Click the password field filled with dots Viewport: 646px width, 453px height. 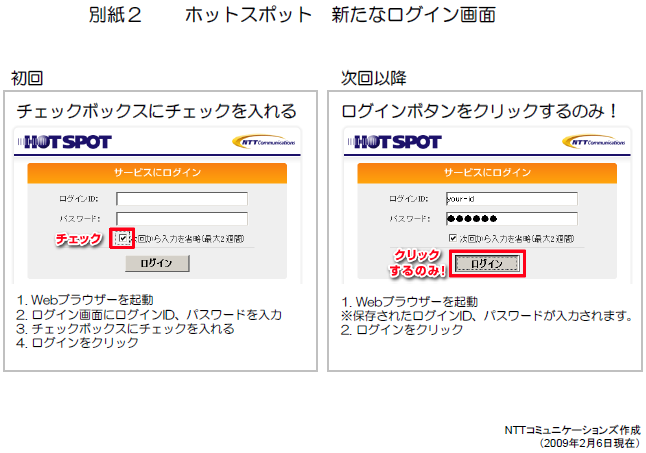512,219
